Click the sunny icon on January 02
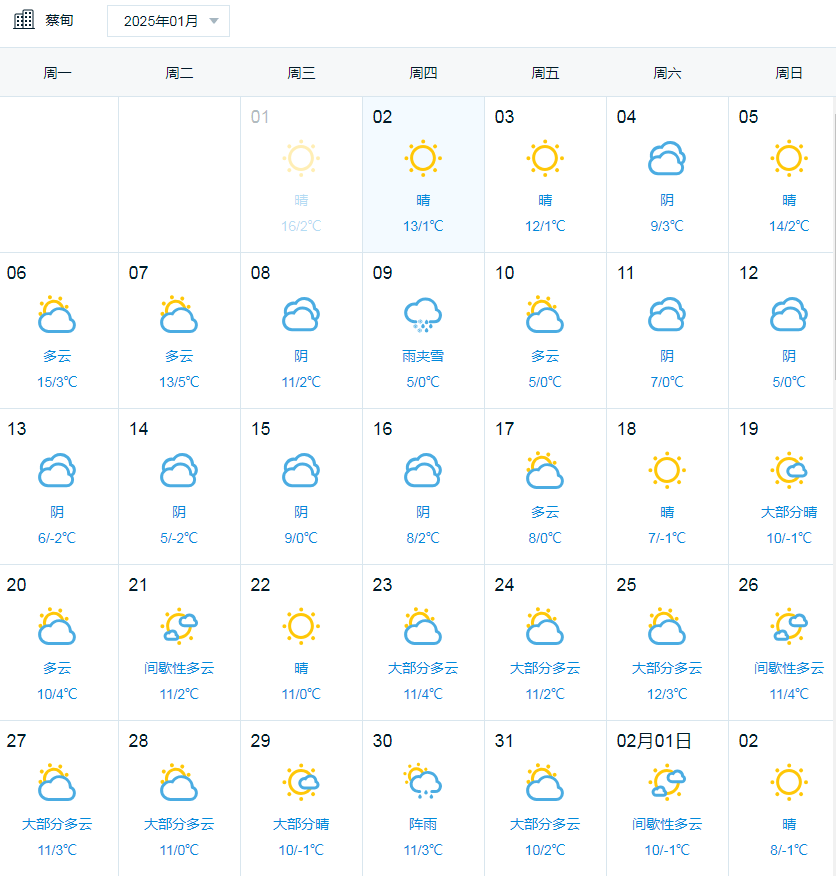 pos(423,158)
